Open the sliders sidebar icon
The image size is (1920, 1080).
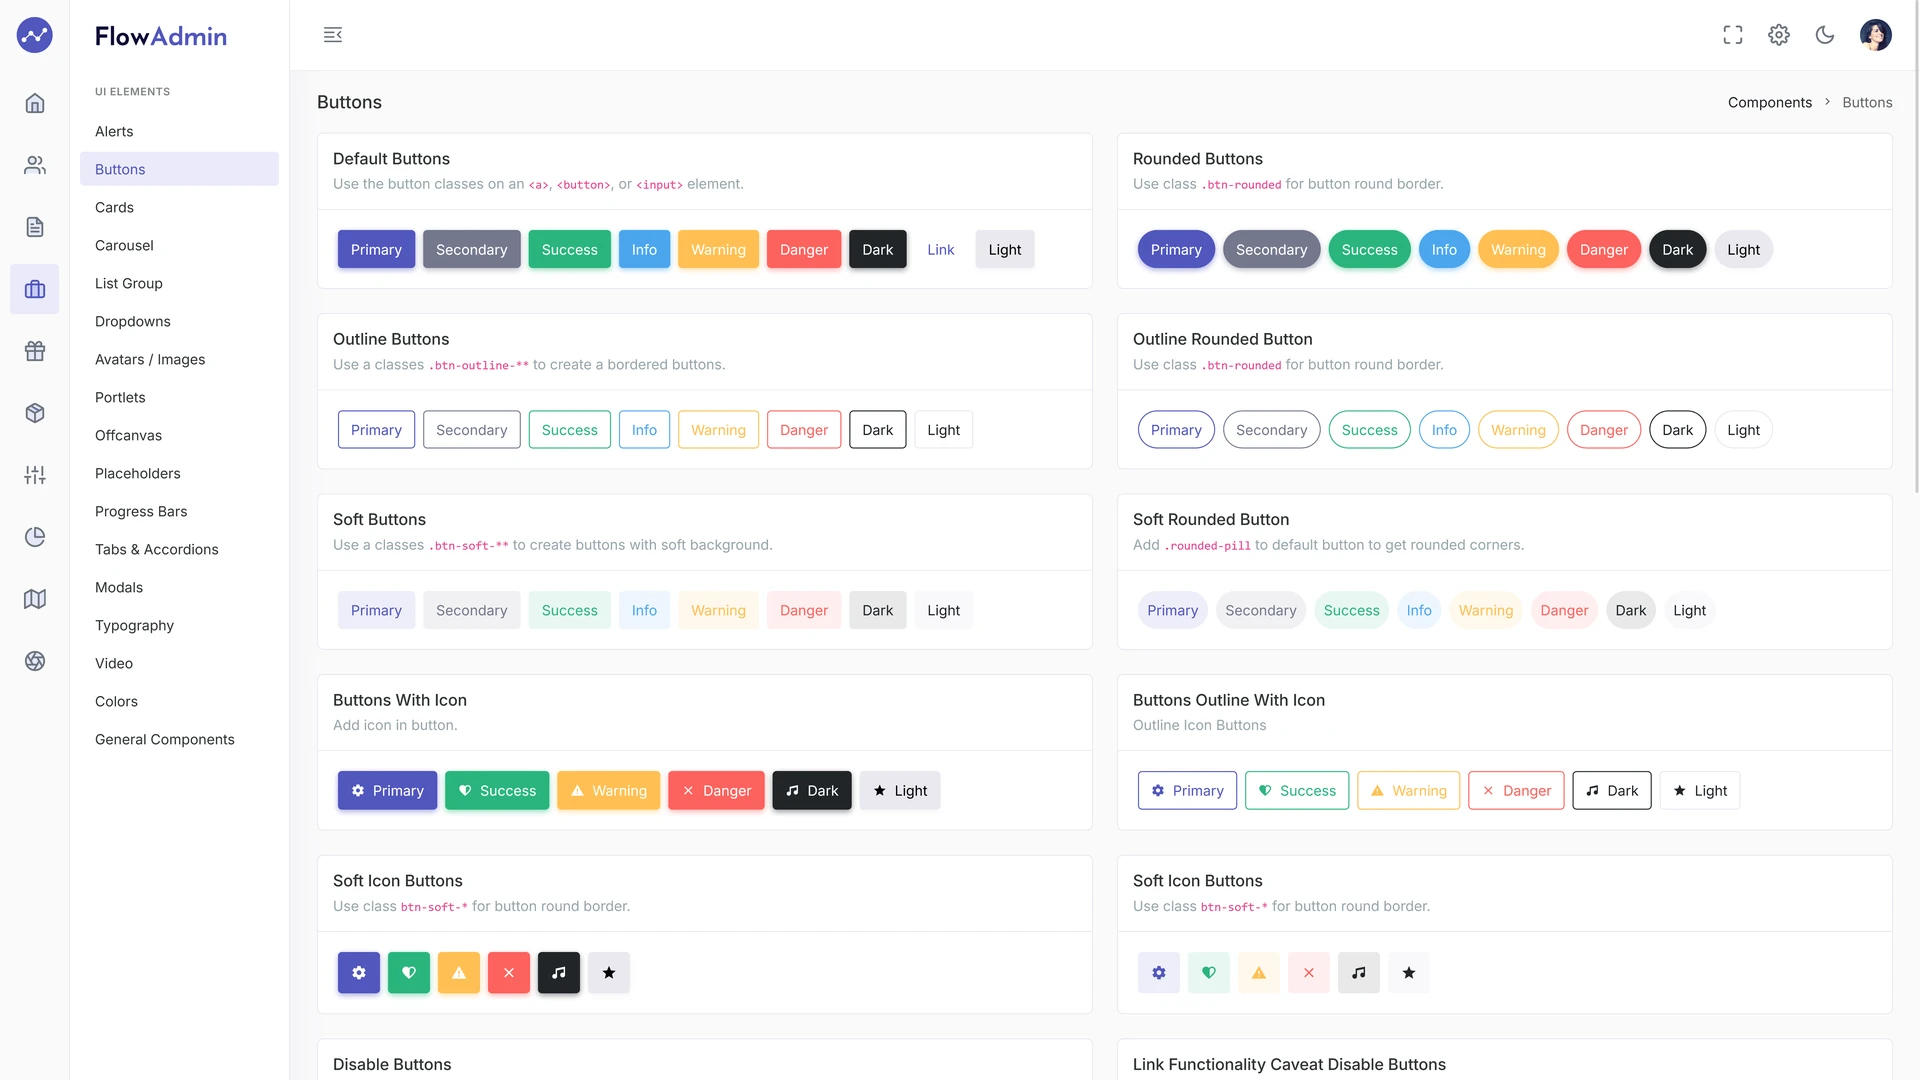coord(35,475)
